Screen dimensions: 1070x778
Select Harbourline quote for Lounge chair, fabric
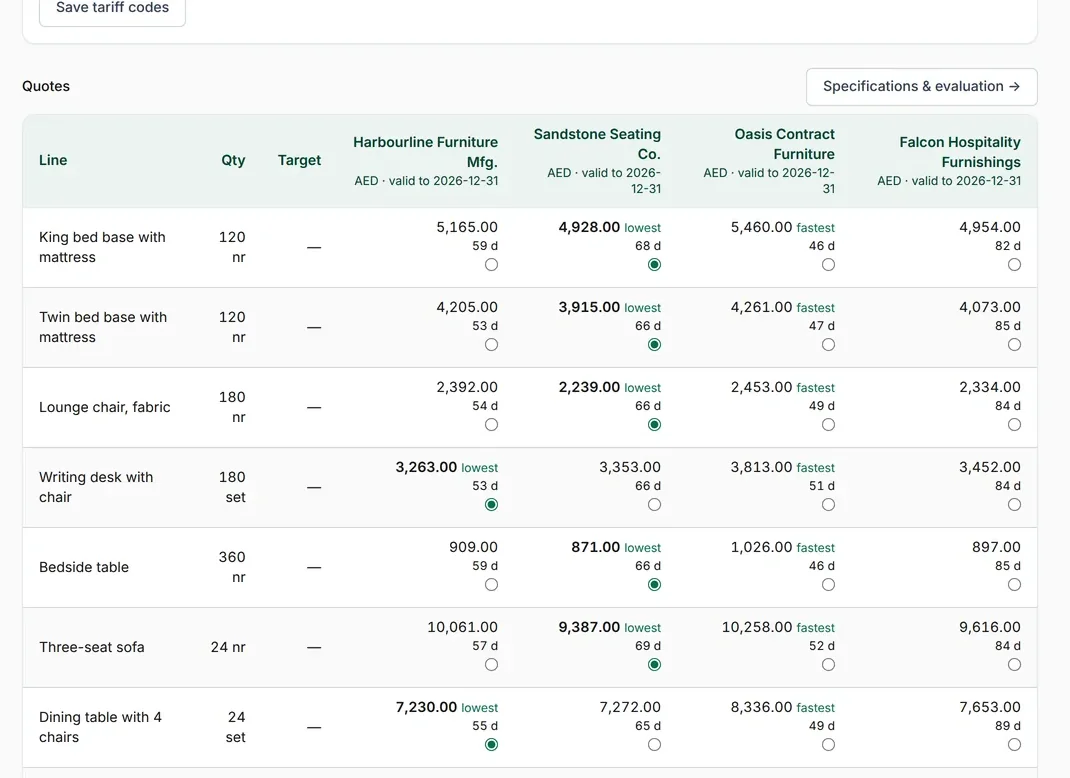[491, 424]
